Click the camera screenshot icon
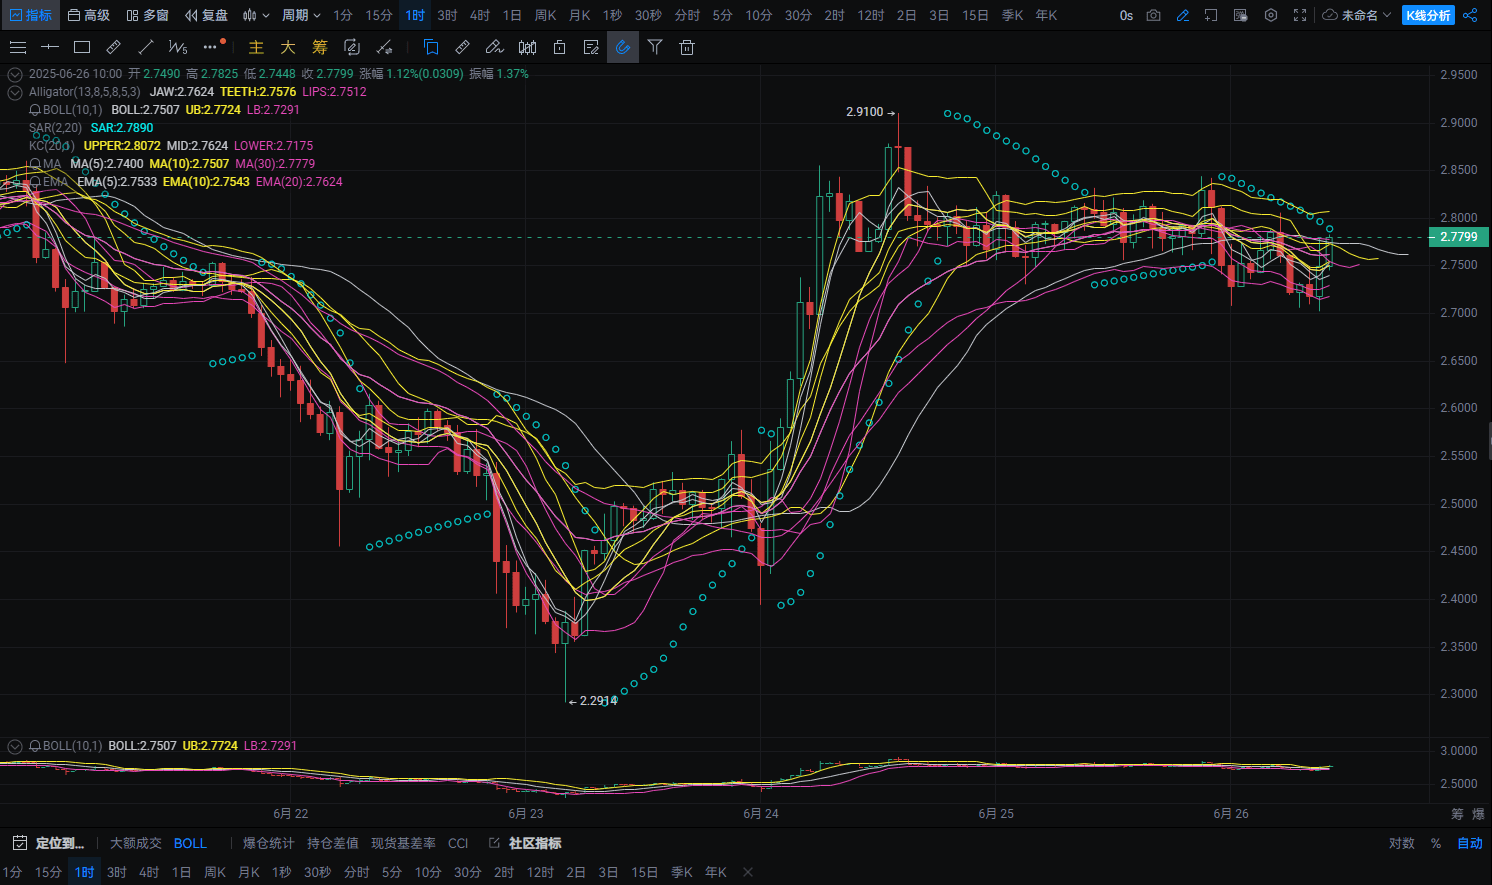Screen dimensions: 1492x885 click(x=1154, y=15)
